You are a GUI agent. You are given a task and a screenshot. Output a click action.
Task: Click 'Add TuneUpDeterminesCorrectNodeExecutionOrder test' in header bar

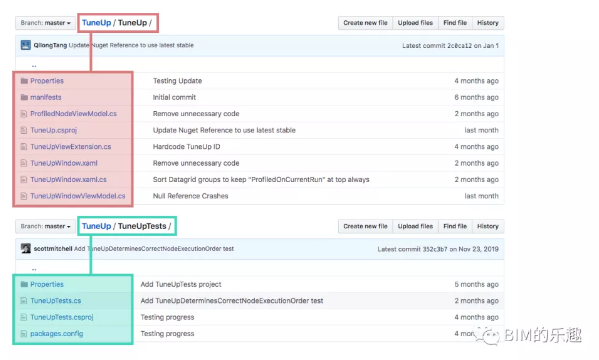154,248
